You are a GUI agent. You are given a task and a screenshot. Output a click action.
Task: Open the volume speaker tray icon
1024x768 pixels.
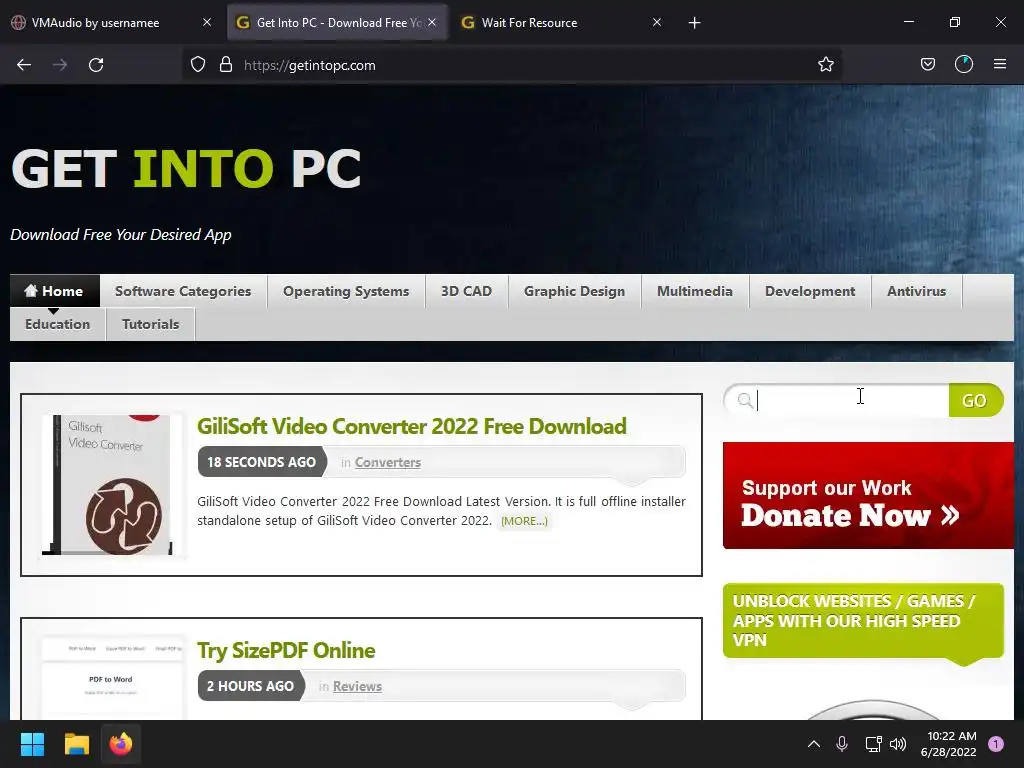click(x=898, y=744)
